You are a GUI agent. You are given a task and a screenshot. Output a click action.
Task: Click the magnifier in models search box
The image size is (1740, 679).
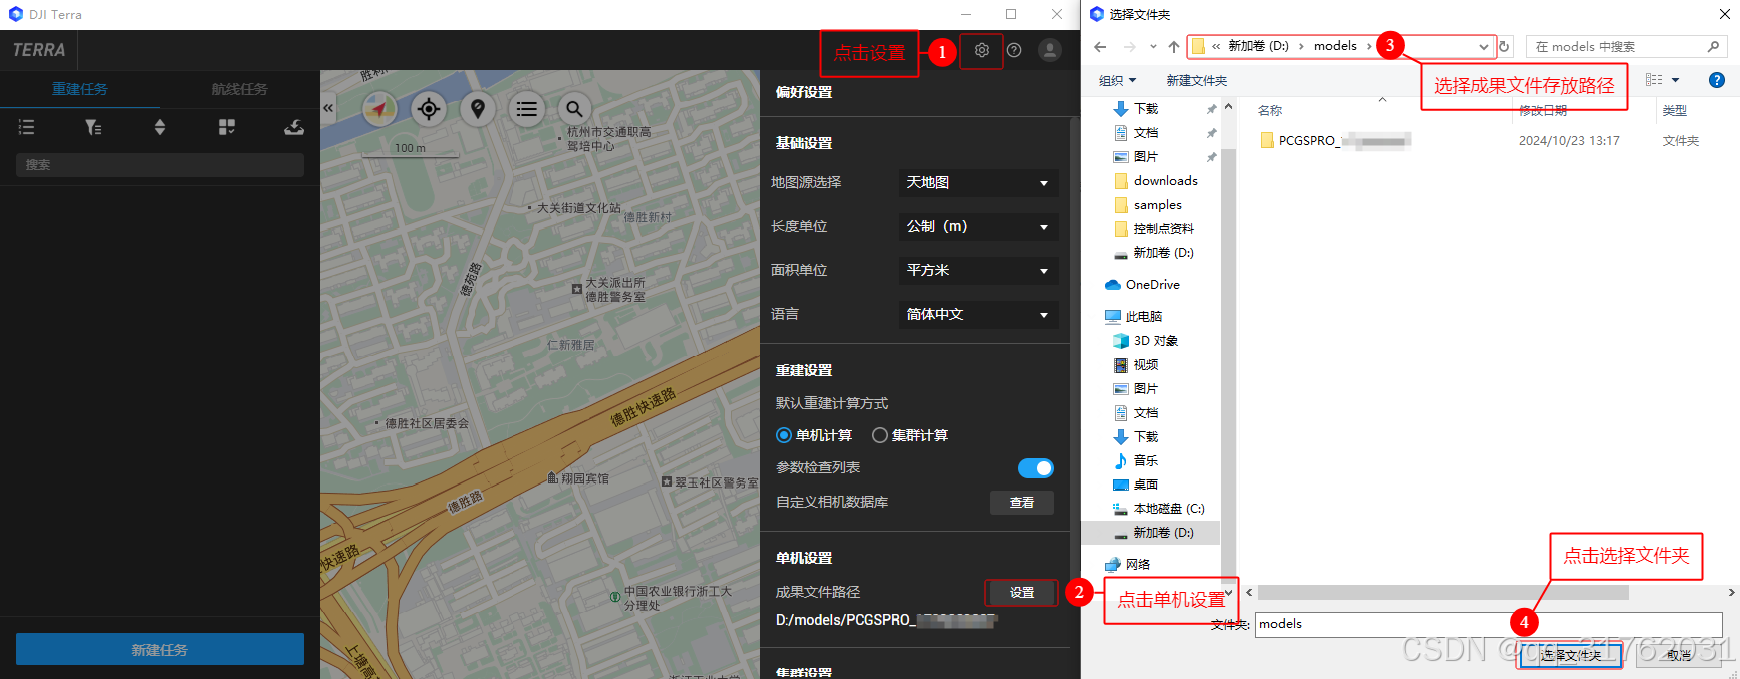point(1713,46)
